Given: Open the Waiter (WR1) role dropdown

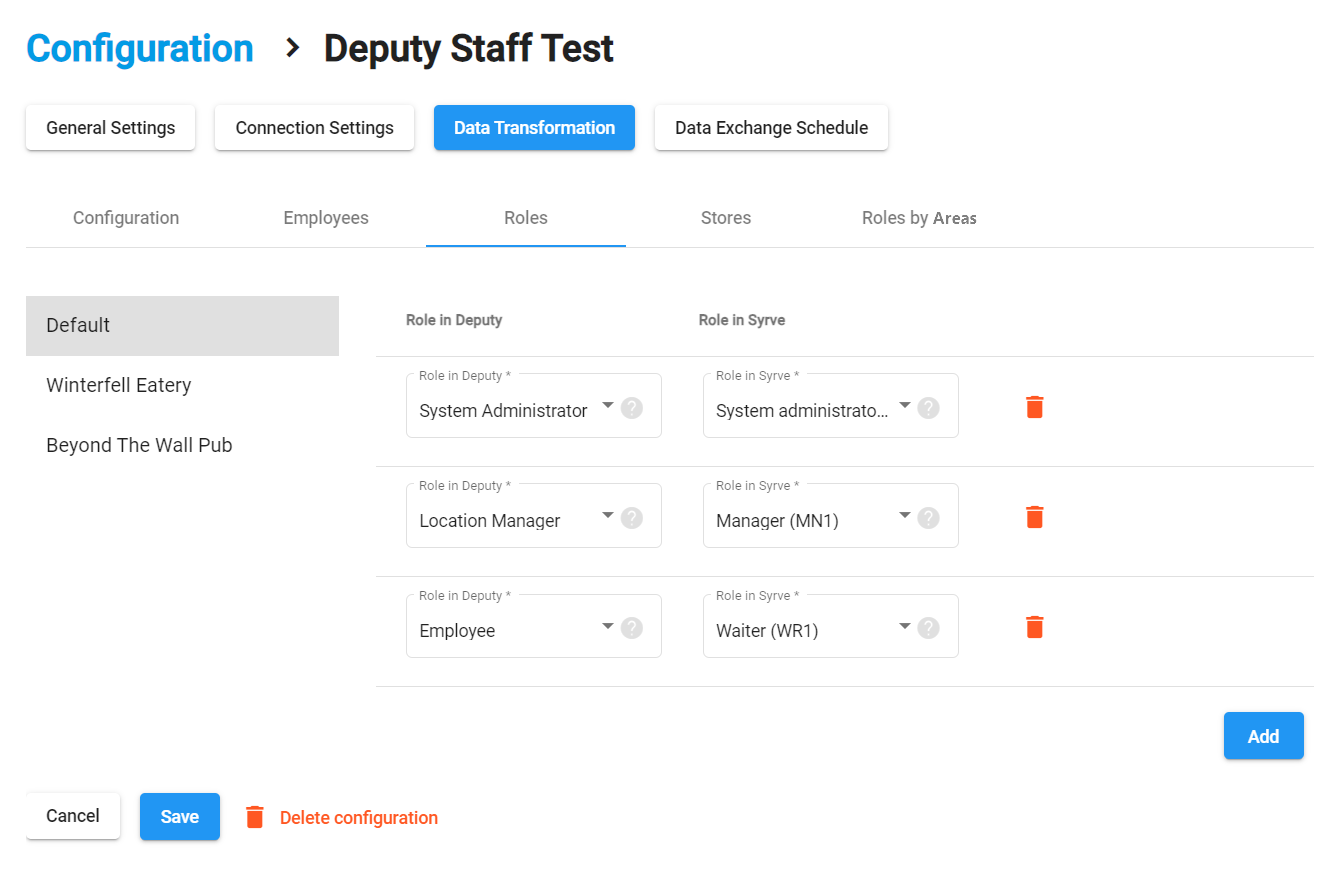Looking at the screenshot, I should coord(904,626).
